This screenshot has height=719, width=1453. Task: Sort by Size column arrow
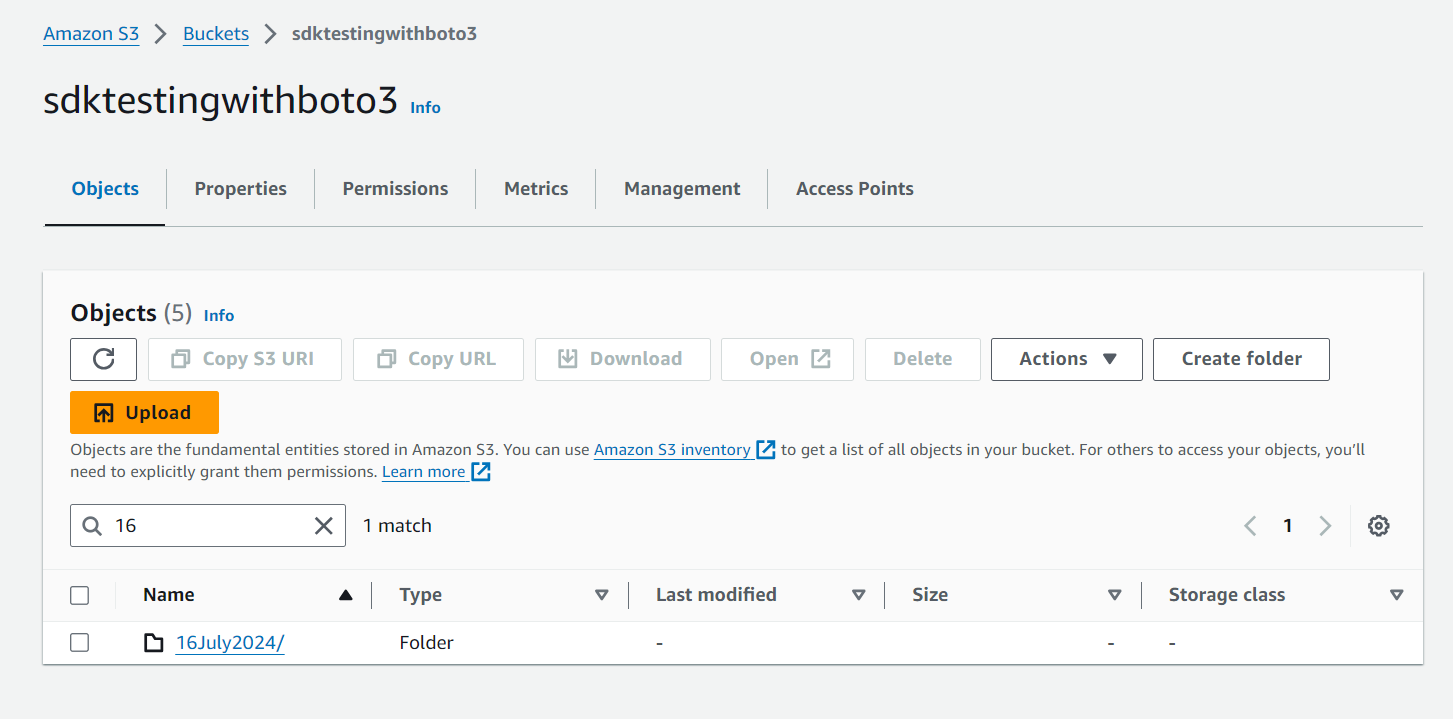[x=1114, y=595]
